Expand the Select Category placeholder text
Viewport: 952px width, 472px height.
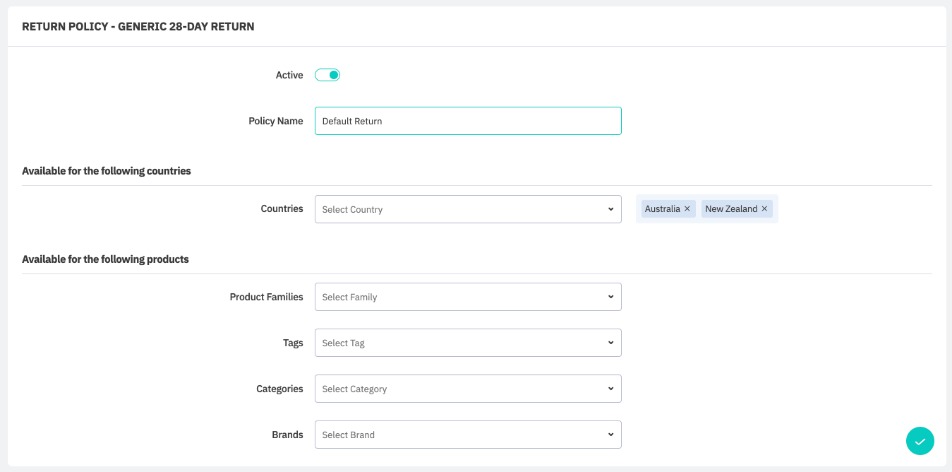pos(354,389)
